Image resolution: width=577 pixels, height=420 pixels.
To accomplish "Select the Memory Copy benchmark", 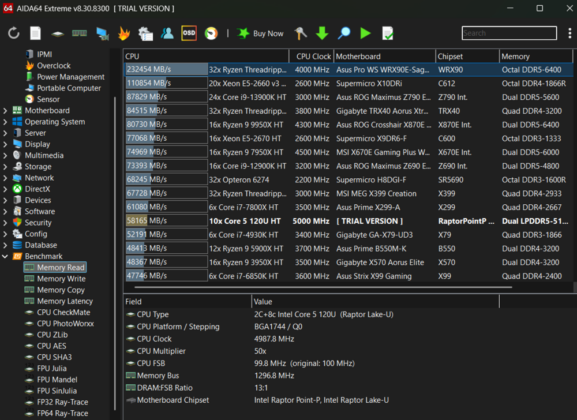I will point(54,290).
